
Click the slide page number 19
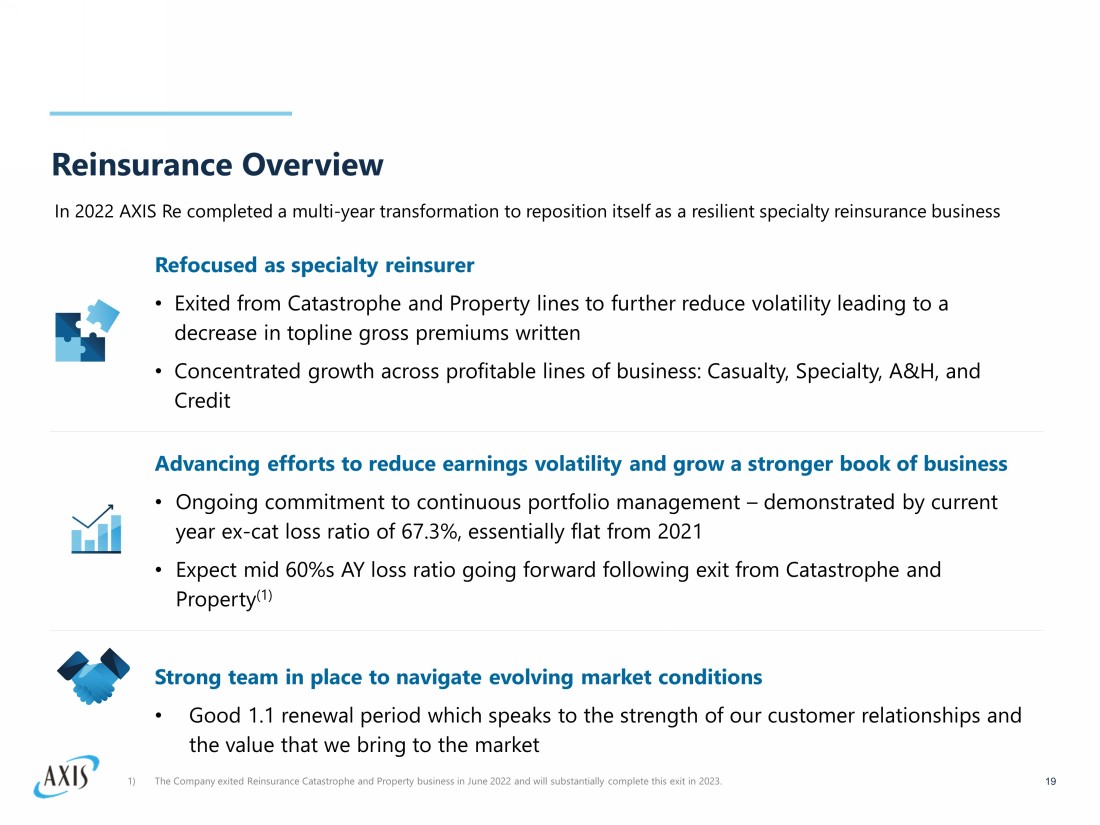1050,781
